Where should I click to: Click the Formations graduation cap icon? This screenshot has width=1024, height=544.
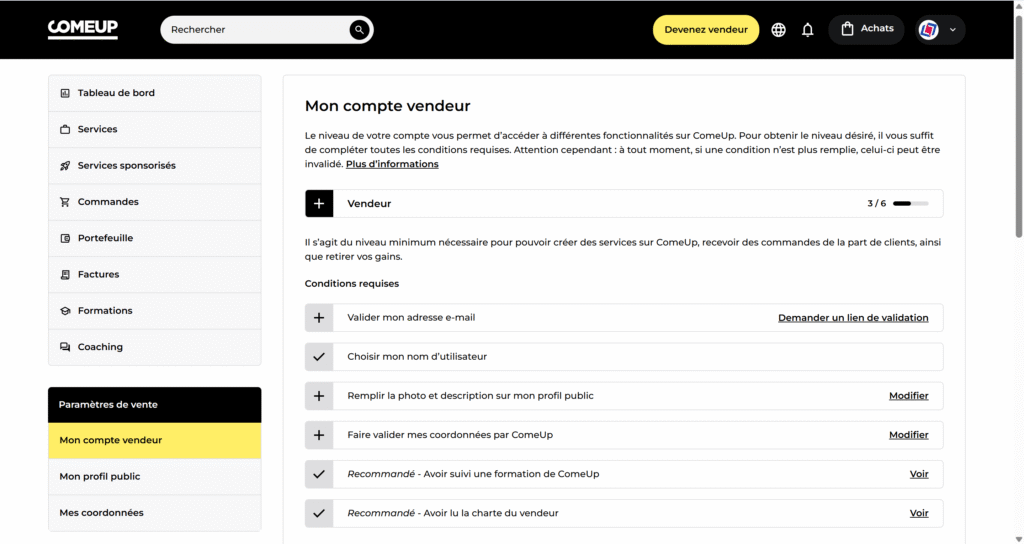click(65, 311)
